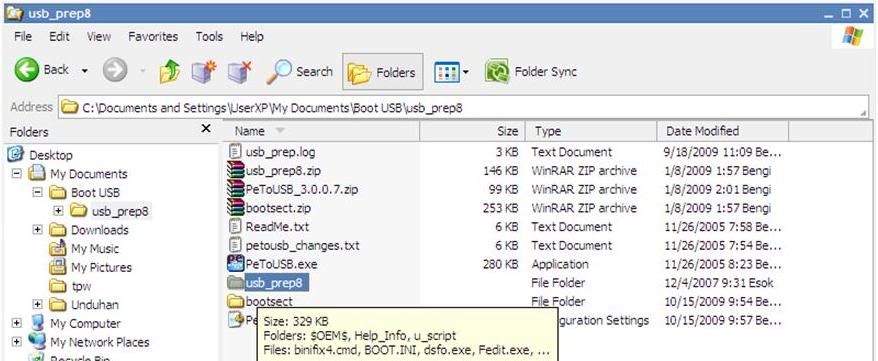Click into the Address bar path
Screen dimensions: 878x361
click(x=464, y=107)
